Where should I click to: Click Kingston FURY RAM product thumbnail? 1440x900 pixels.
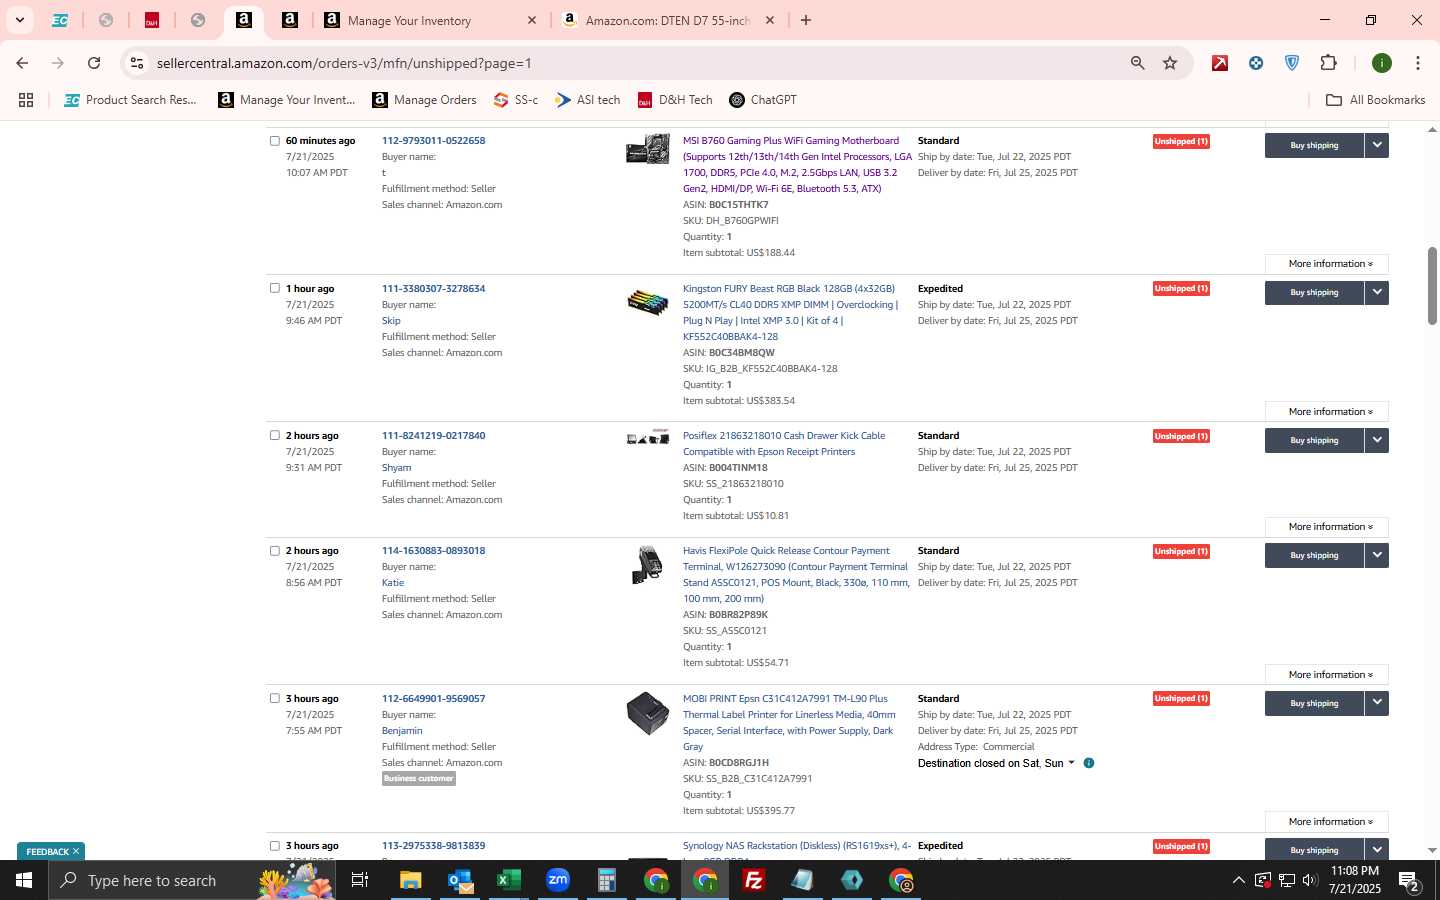[648, 302]
